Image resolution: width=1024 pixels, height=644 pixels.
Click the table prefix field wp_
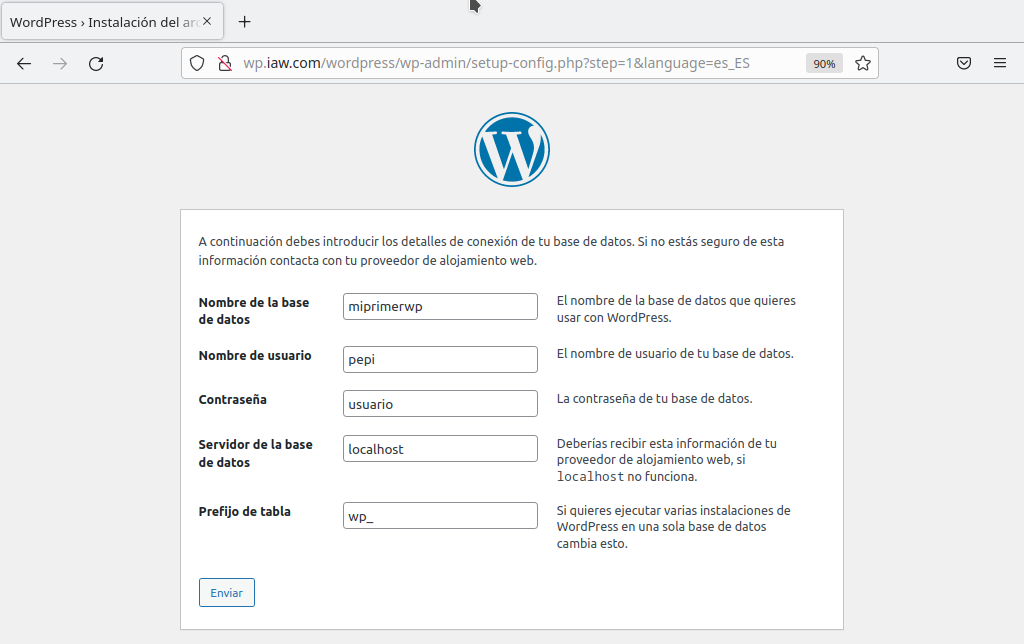(440, 515)
